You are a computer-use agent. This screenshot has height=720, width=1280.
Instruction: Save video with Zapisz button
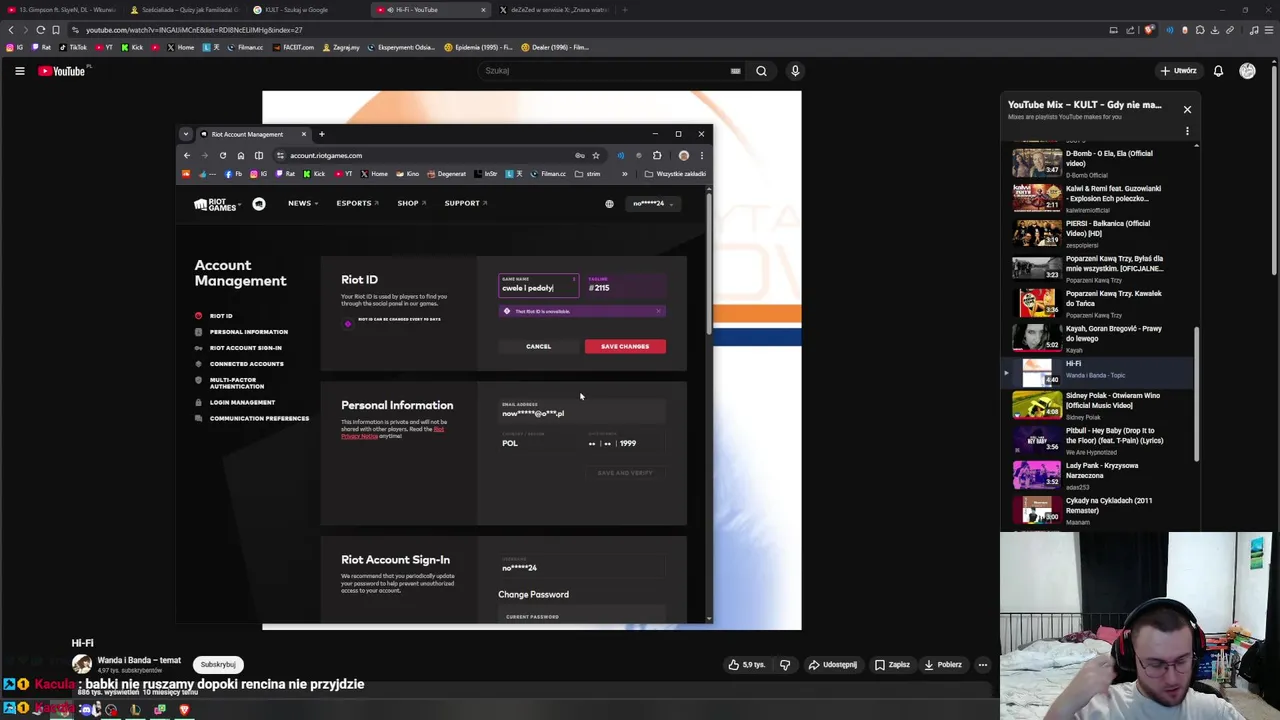[x=892, y=665]
